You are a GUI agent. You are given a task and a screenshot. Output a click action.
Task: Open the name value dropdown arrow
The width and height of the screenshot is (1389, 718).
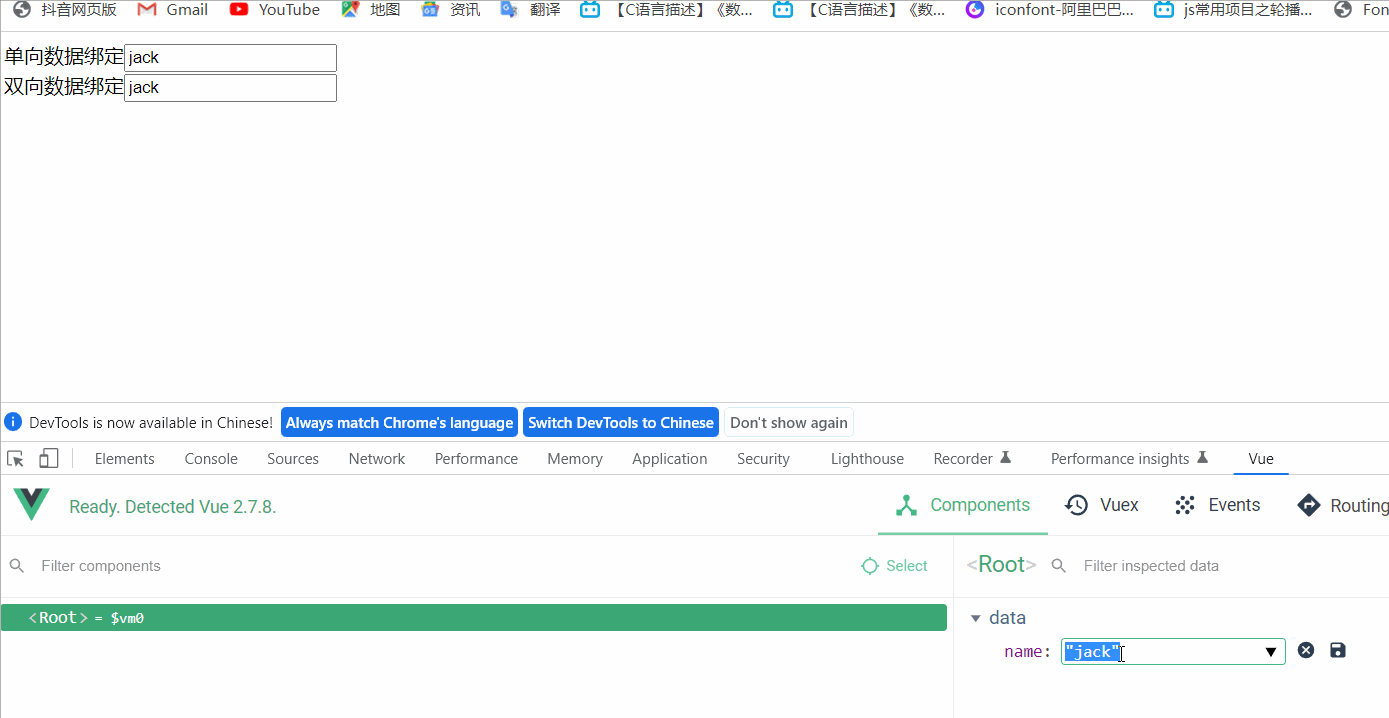tap(1271, 652)
